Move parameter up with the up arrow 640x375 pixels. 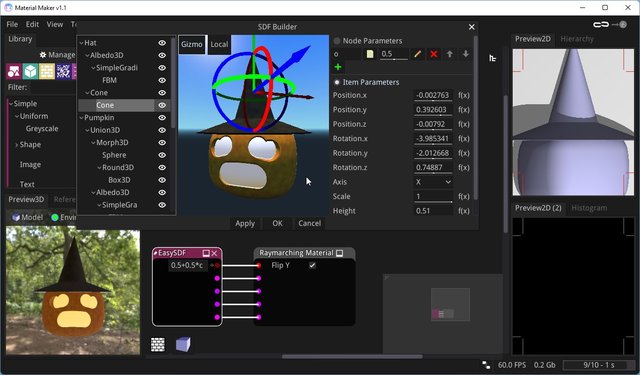(x=449, y=54)
